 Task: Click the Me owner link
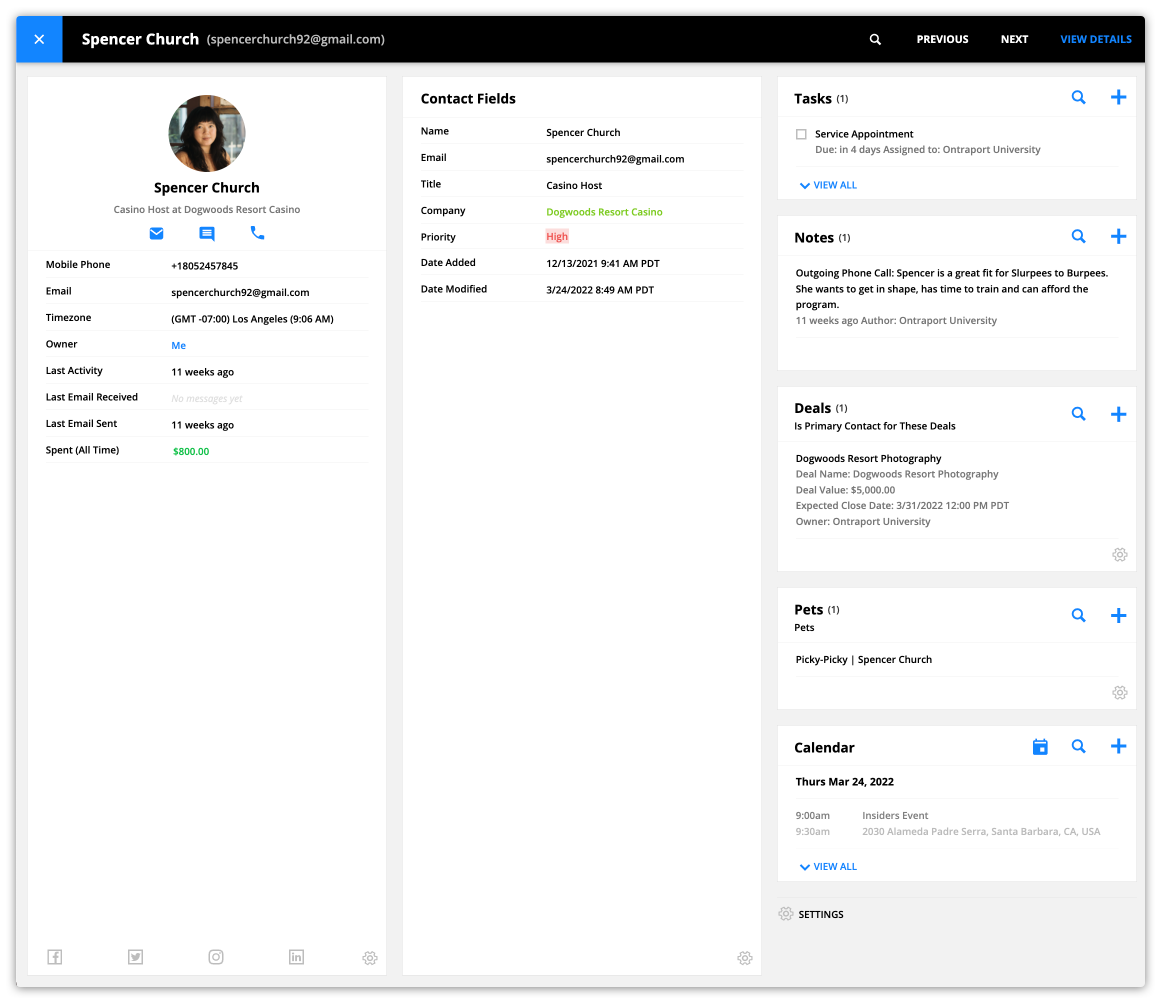[178, 344]
